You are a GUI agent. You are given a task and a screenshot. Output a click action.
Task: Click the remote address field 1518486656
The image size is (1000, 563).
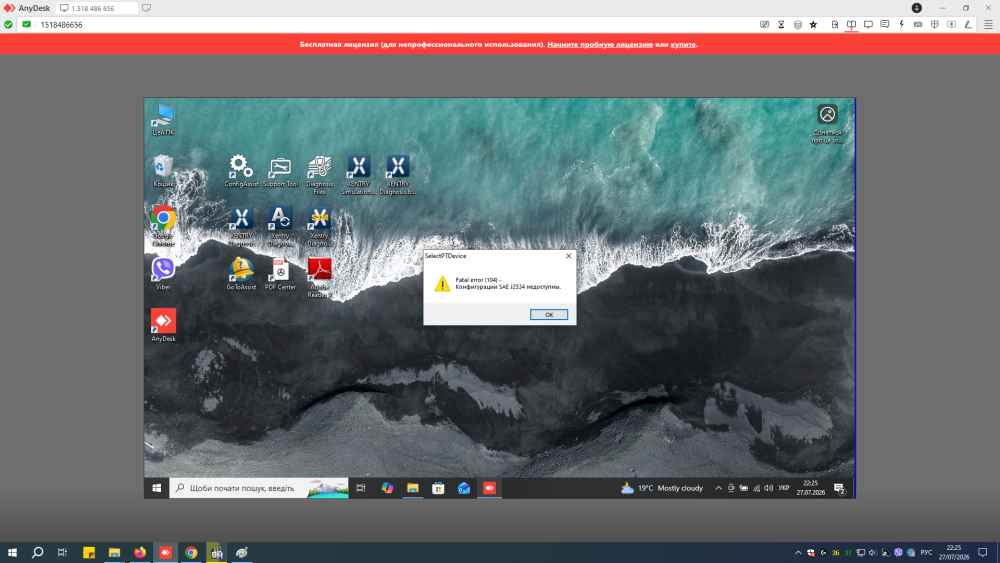[61, 25]
